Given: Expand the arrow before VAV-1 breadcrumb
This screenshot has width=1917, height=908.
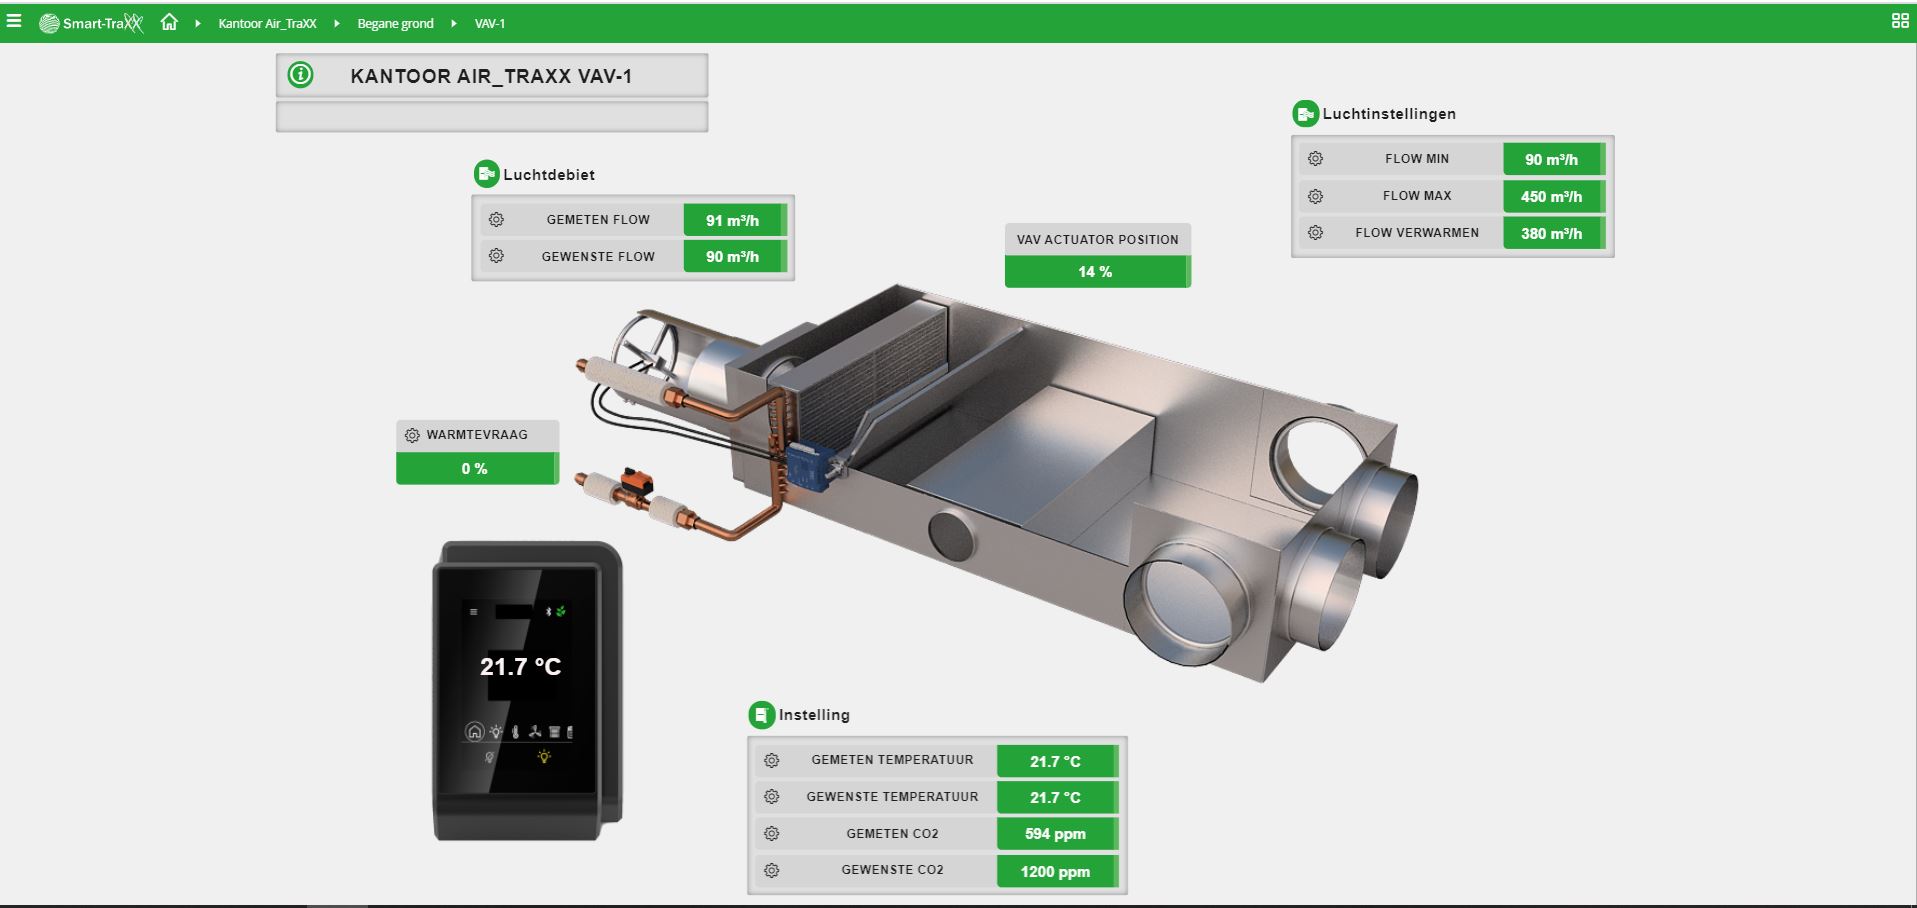Looking at the screenshot, I should point(453,23).
